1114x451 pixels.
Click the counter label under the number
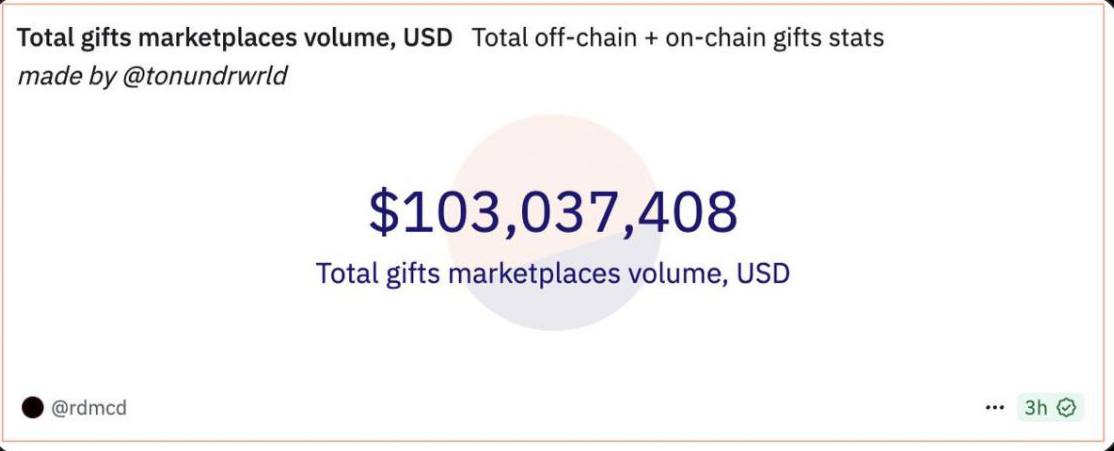pos(553,273)
